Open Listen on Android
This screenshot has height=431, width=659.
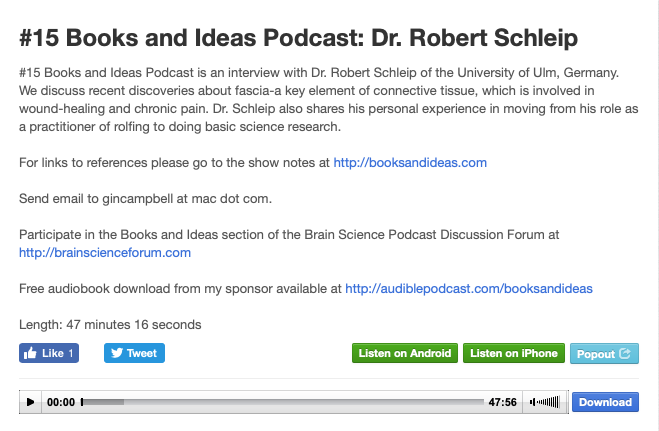pyautogui.click(x=405, y=353)
